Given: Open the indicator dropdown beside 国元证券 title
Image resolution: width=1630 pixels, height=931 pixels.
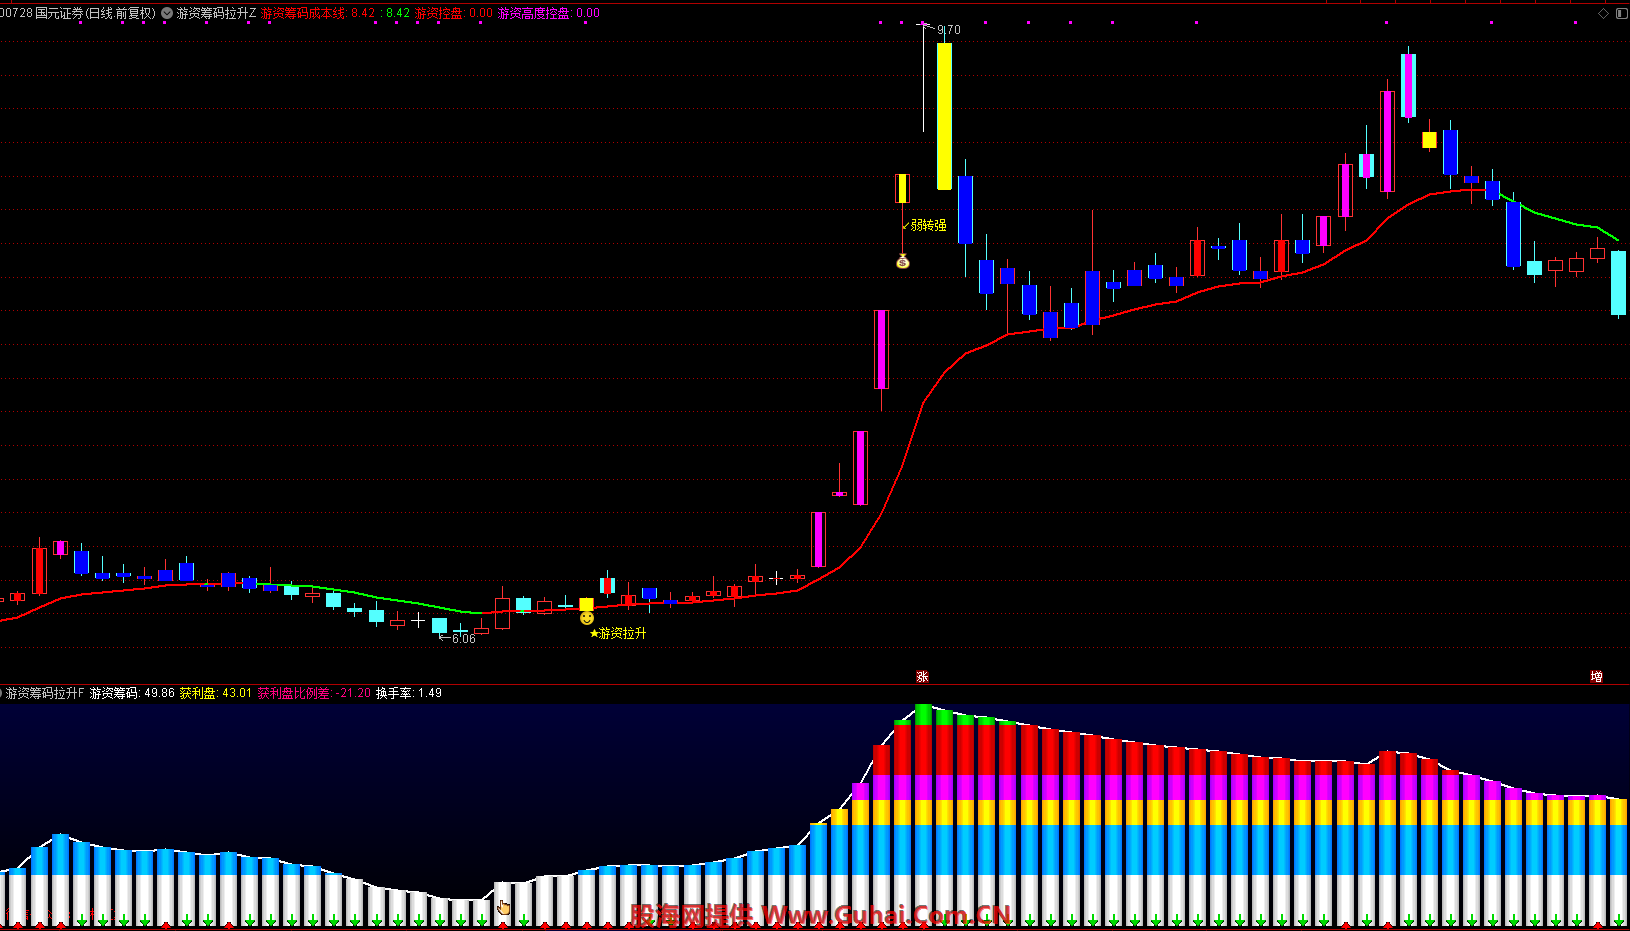Looking at the screenshot, I should coord(167,13).
